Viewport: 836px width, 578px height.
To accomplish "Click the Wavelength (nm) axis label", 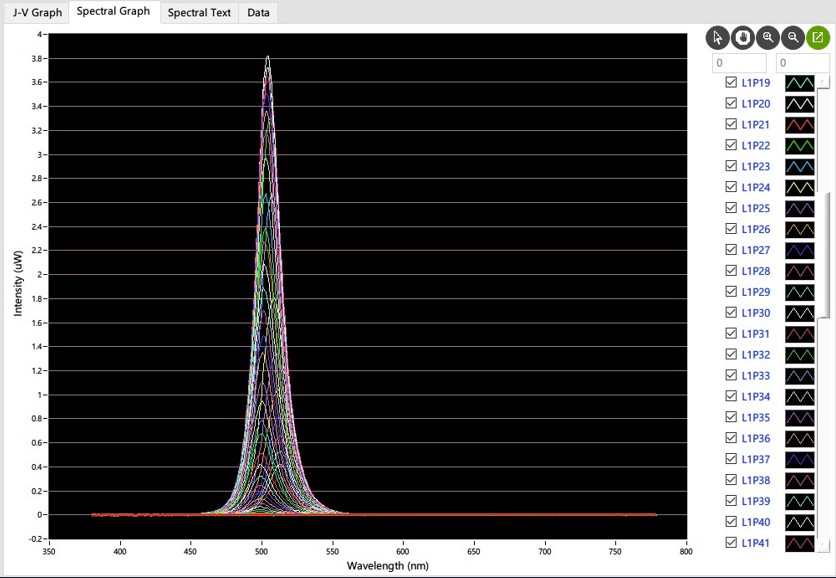I will click(388, 566).
